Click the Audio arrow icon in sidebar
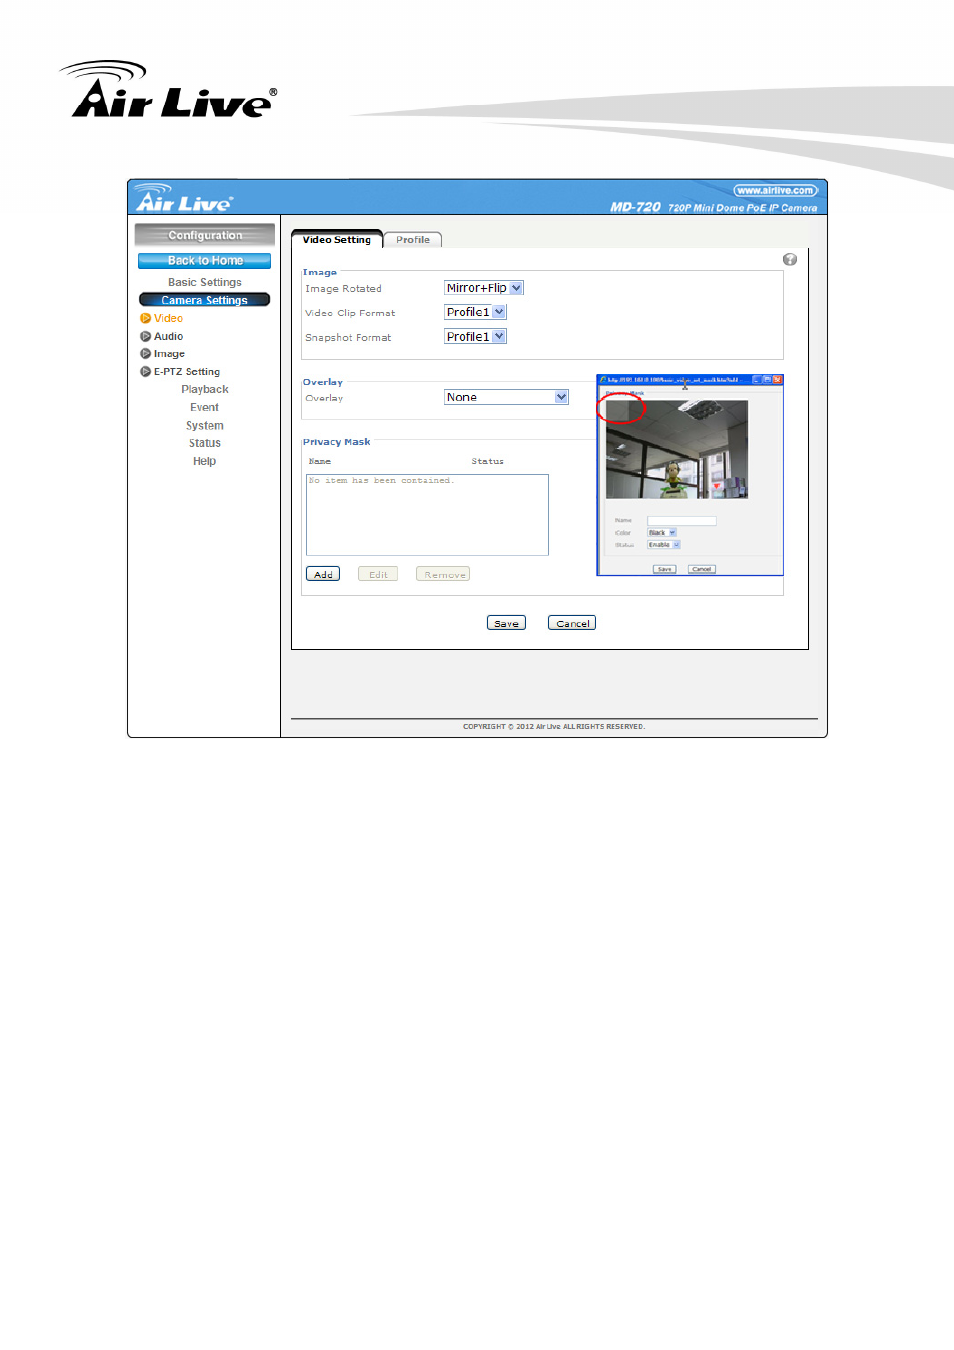Image resolution: width=954 pixels, height=1350 pixels. [145, 336]
